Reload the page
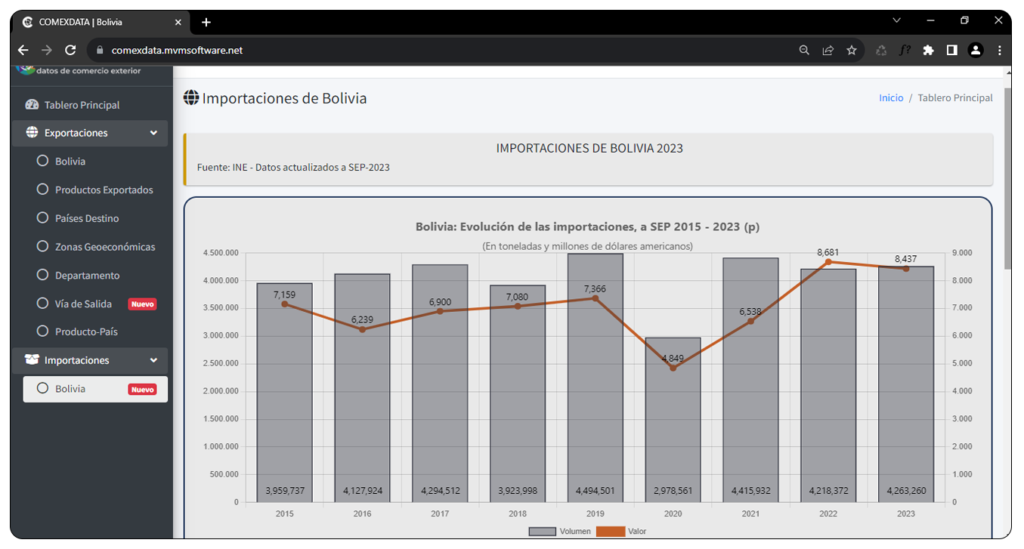The height and width of the screenshot is (549, 1024). point(70,50)
